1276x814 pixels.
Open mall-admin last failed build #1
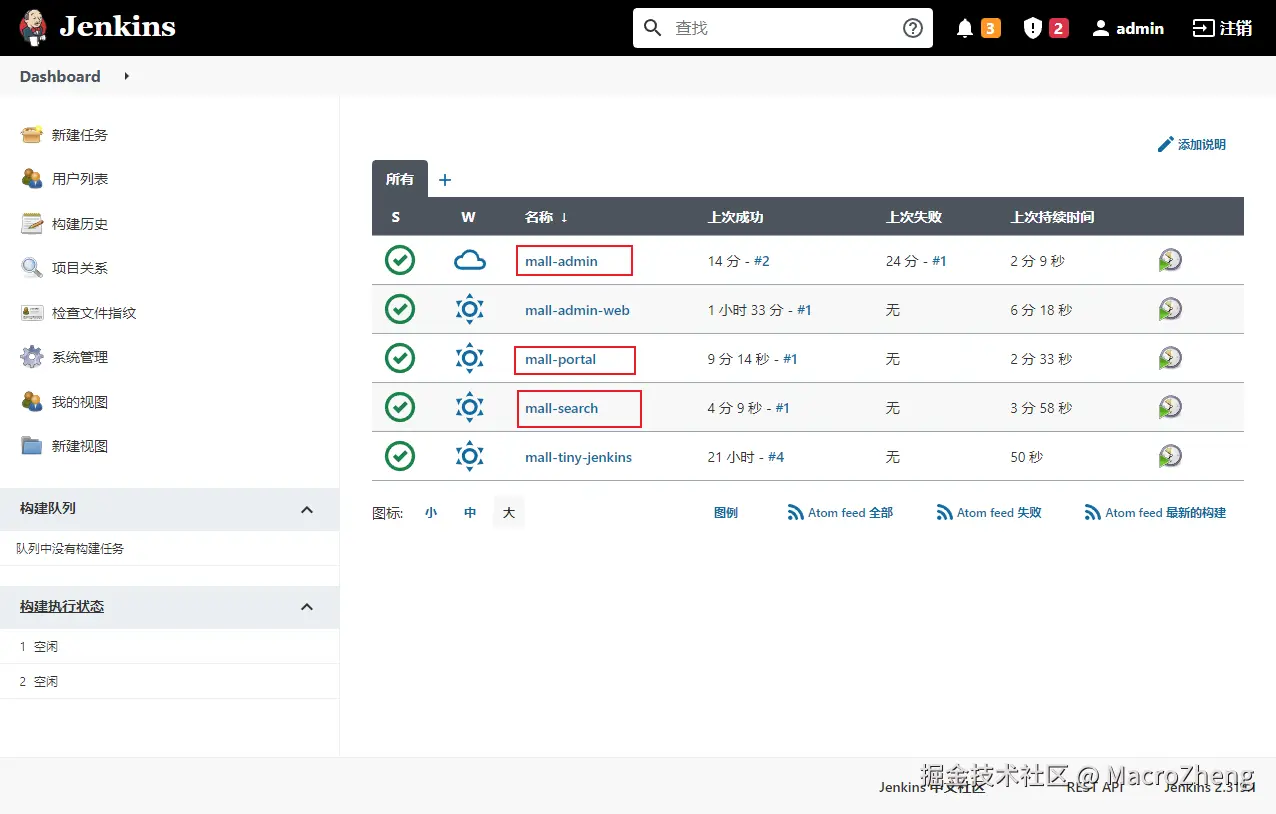pos(939,261)
